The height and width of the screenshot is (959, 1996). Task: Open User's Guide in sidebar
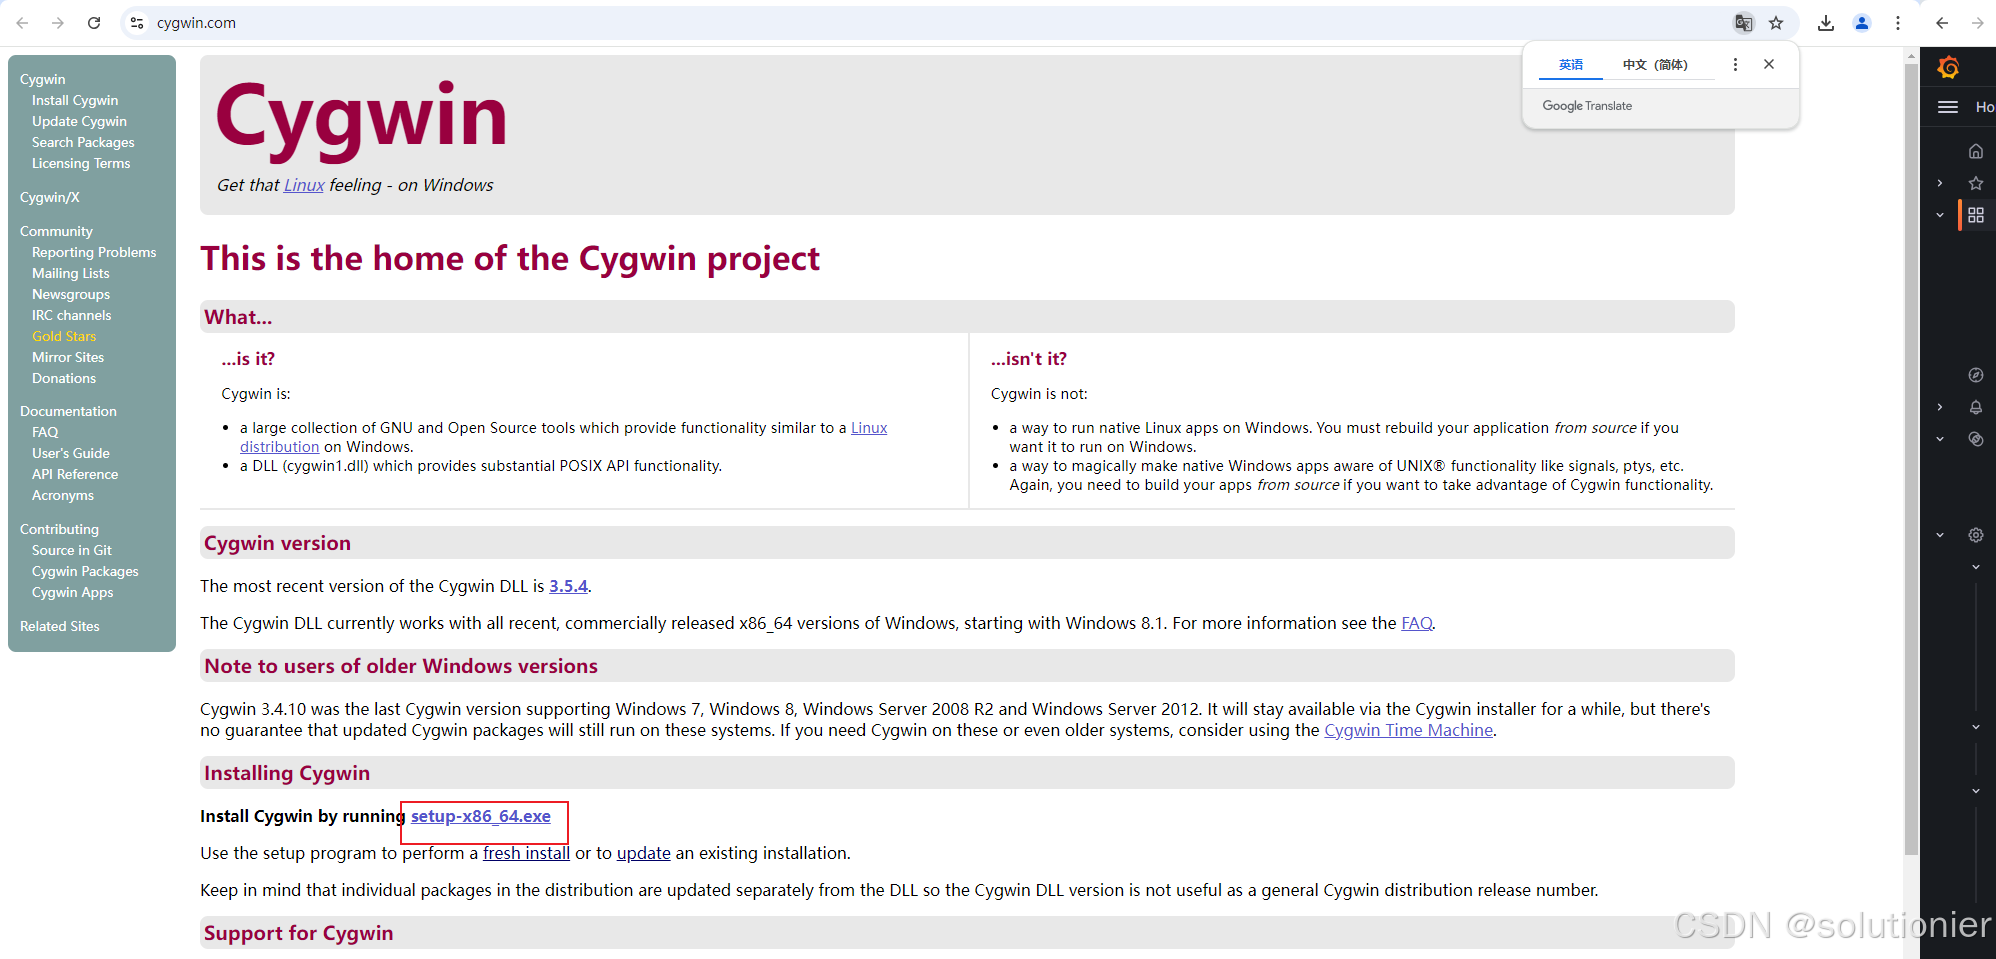tap(71, 453)
